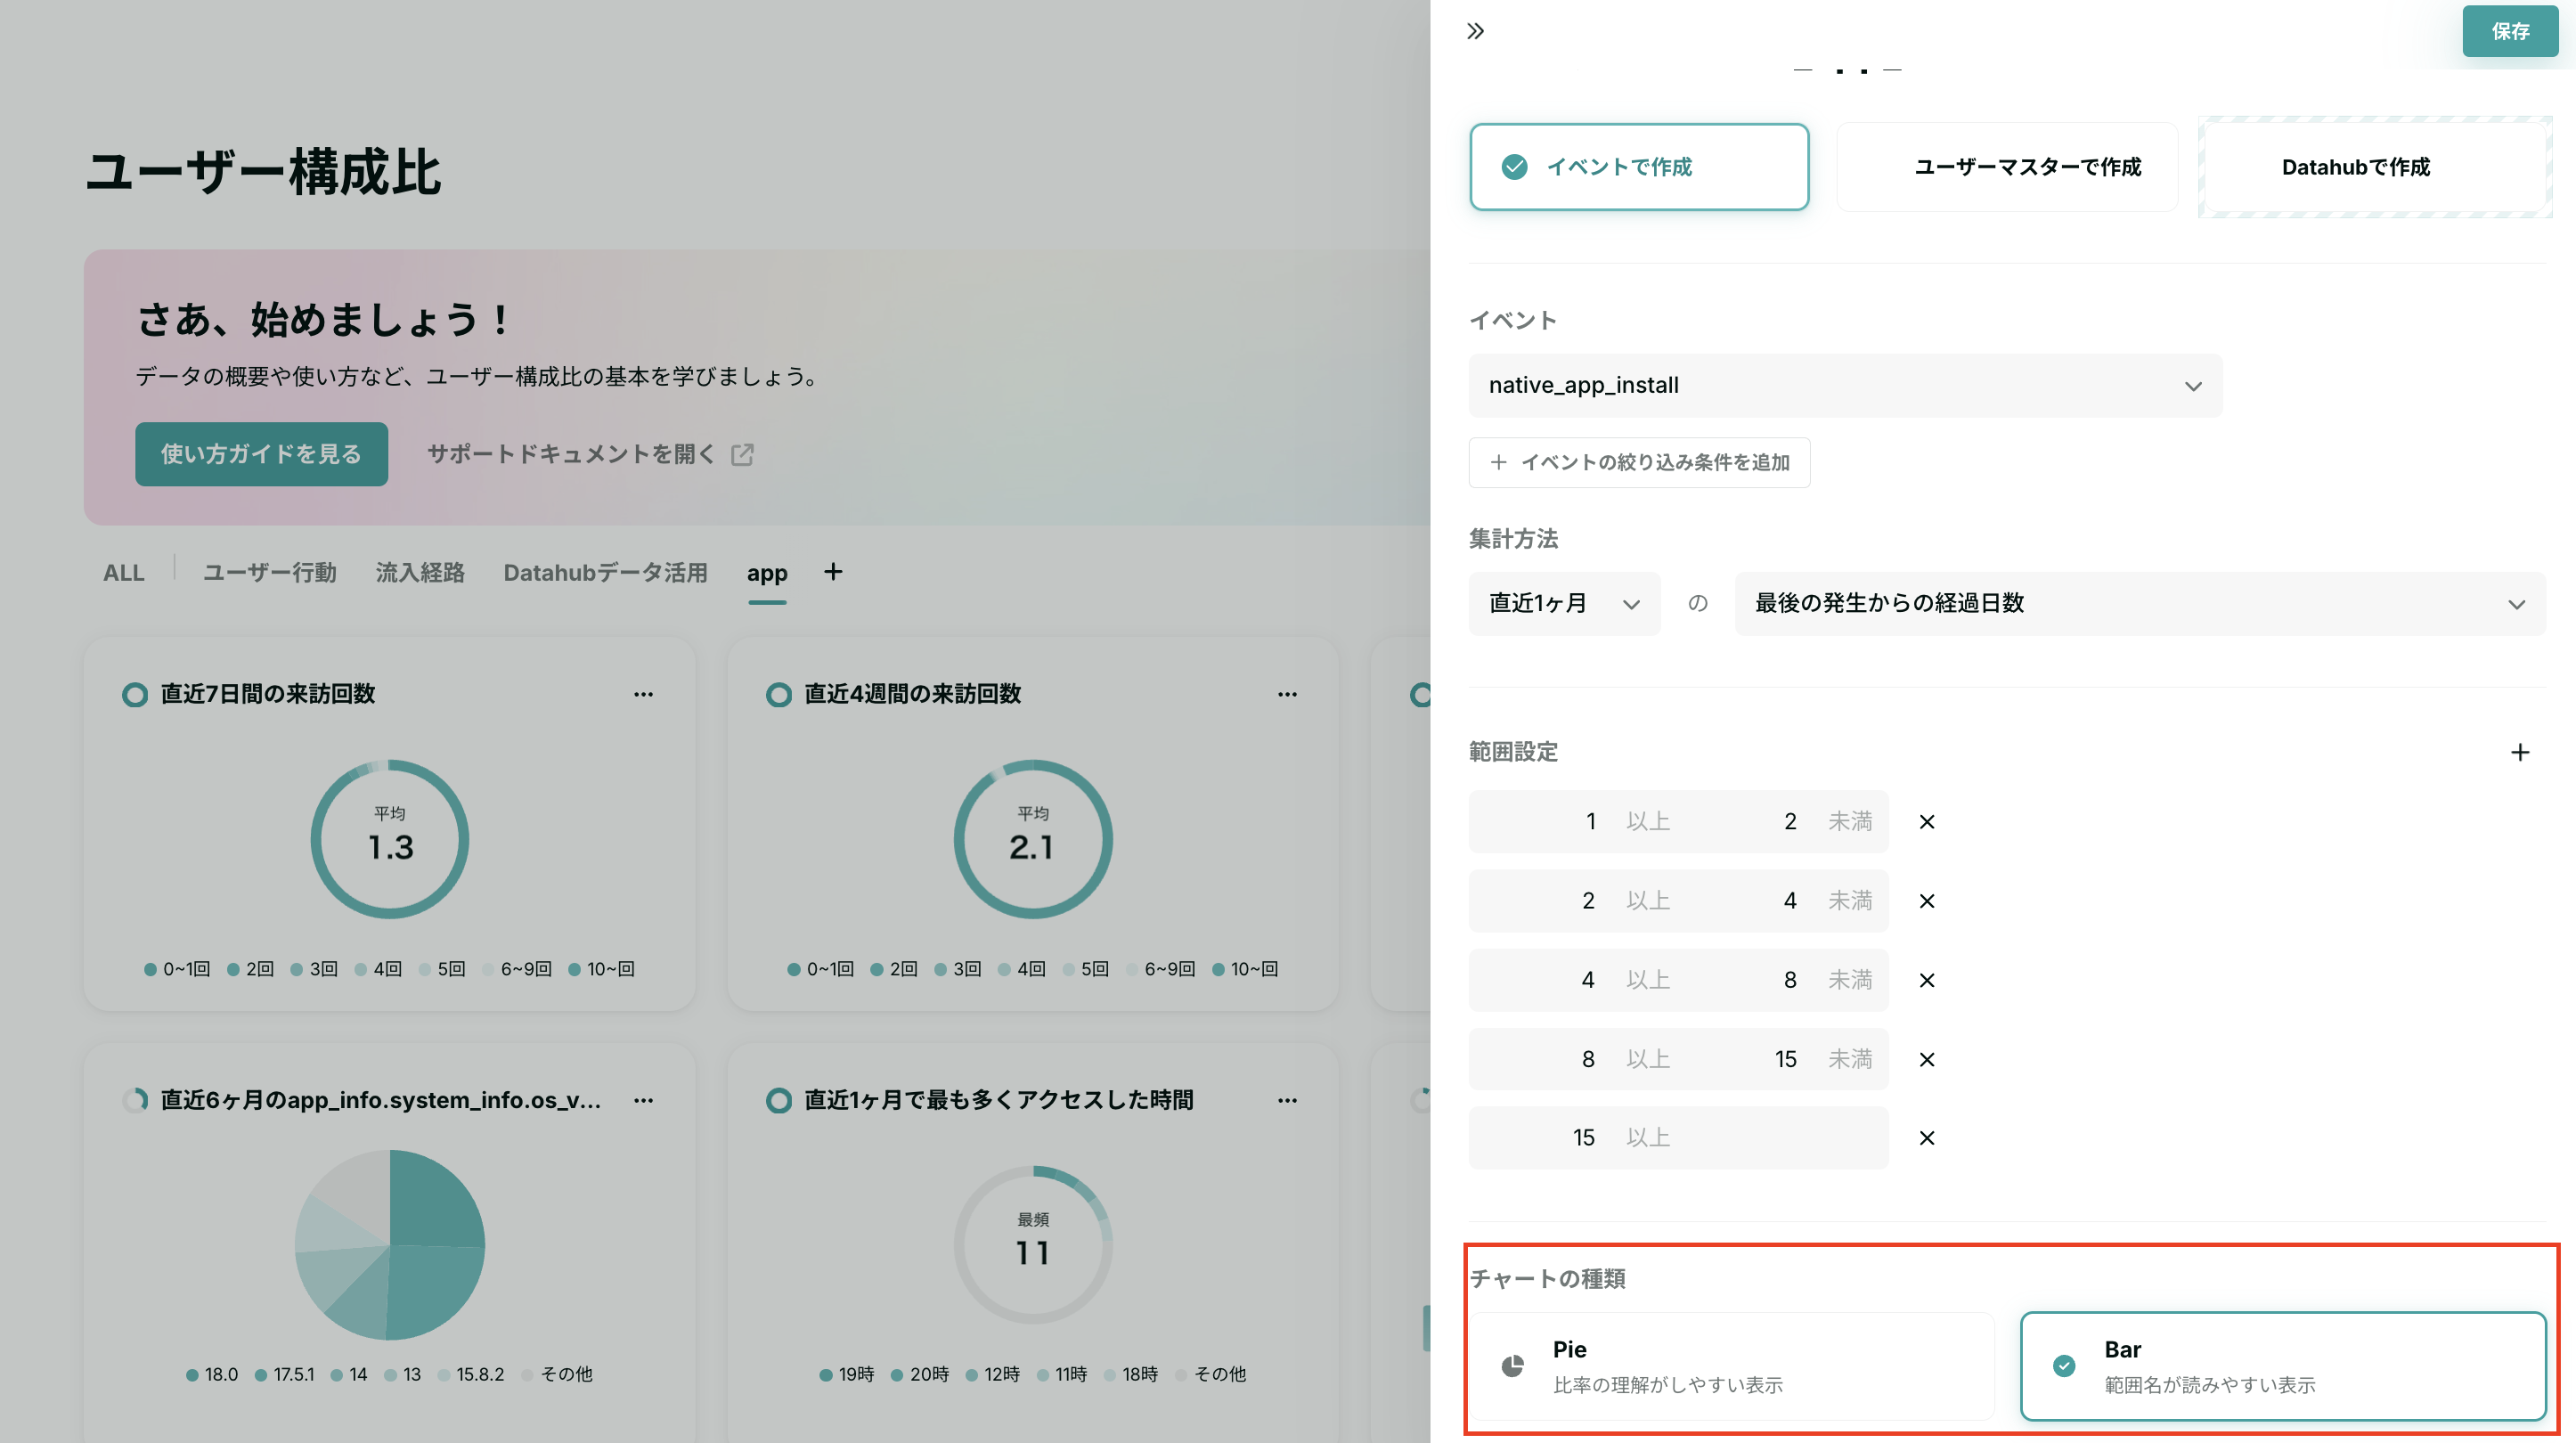The width and height of the screenshot is (2576, 1443).
Task: Remove the 1以上 2未満 range row
Action: tap(1927, 822)
